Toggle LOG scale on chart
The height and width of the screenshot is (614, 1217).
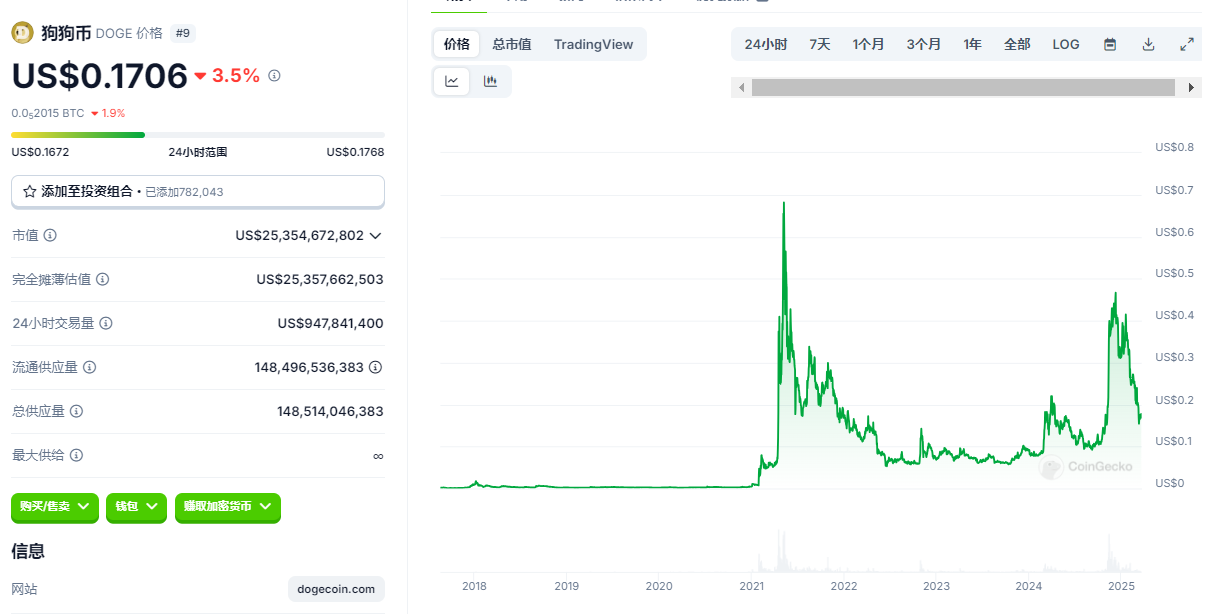point(1066,44)
